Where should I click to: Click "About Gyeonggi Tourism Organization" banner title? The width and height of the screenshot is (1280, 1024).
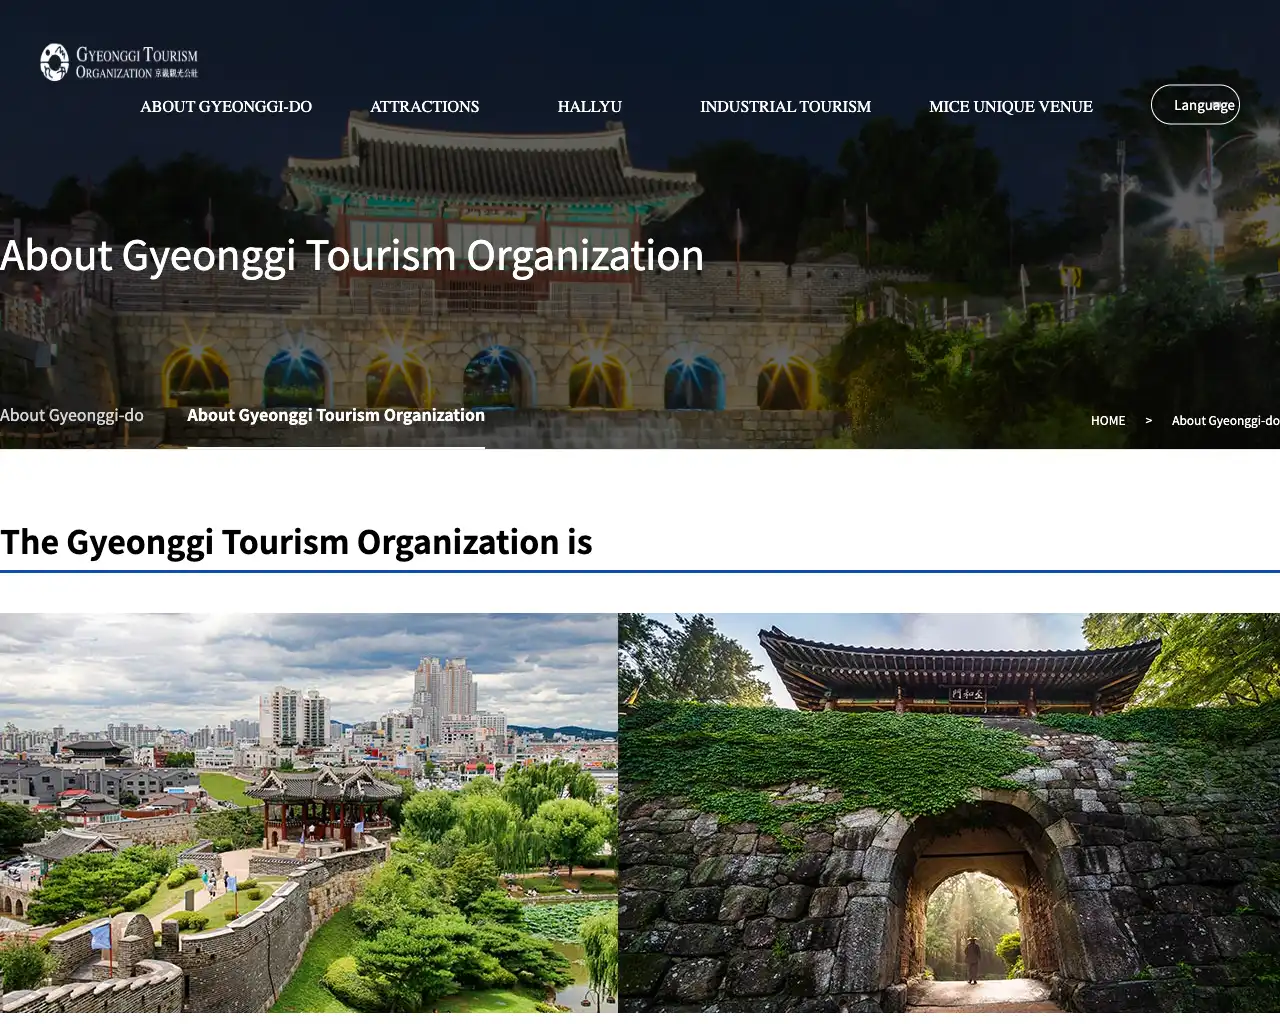tap(352, 255)
